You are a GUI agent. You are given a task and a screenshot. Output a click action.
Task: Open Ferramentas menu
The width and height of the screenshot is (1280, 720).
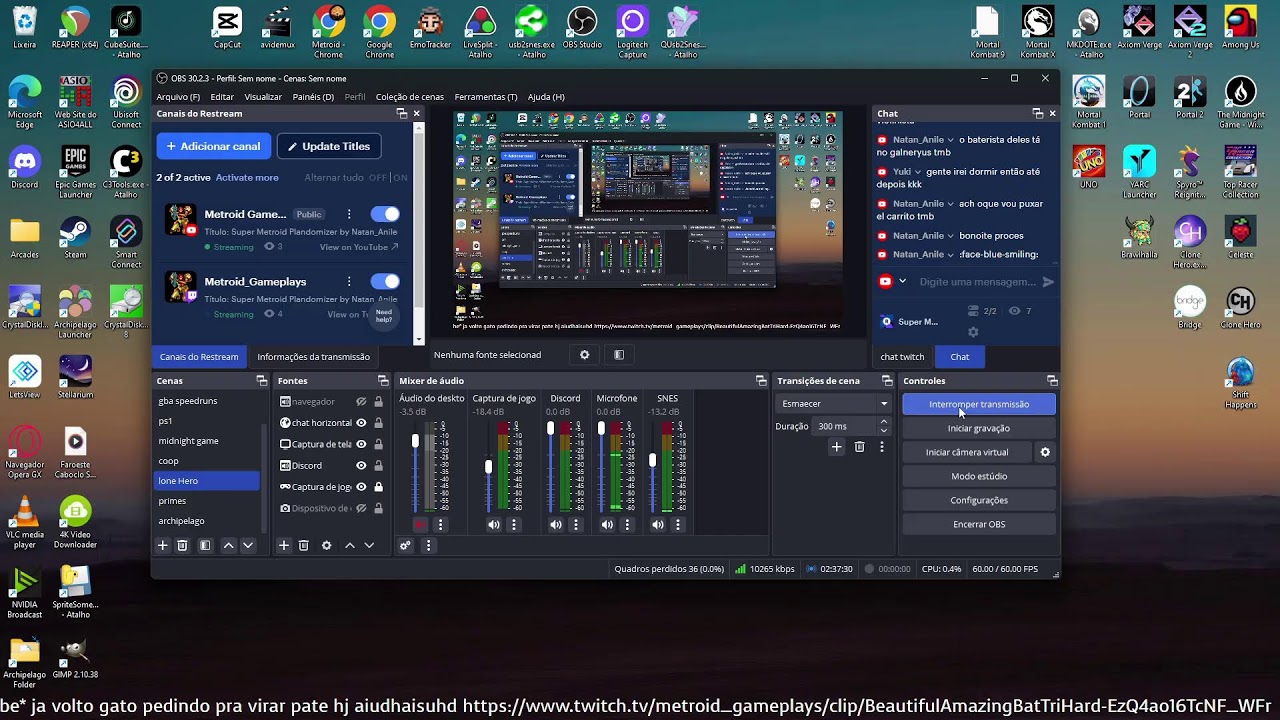point(486,97)
